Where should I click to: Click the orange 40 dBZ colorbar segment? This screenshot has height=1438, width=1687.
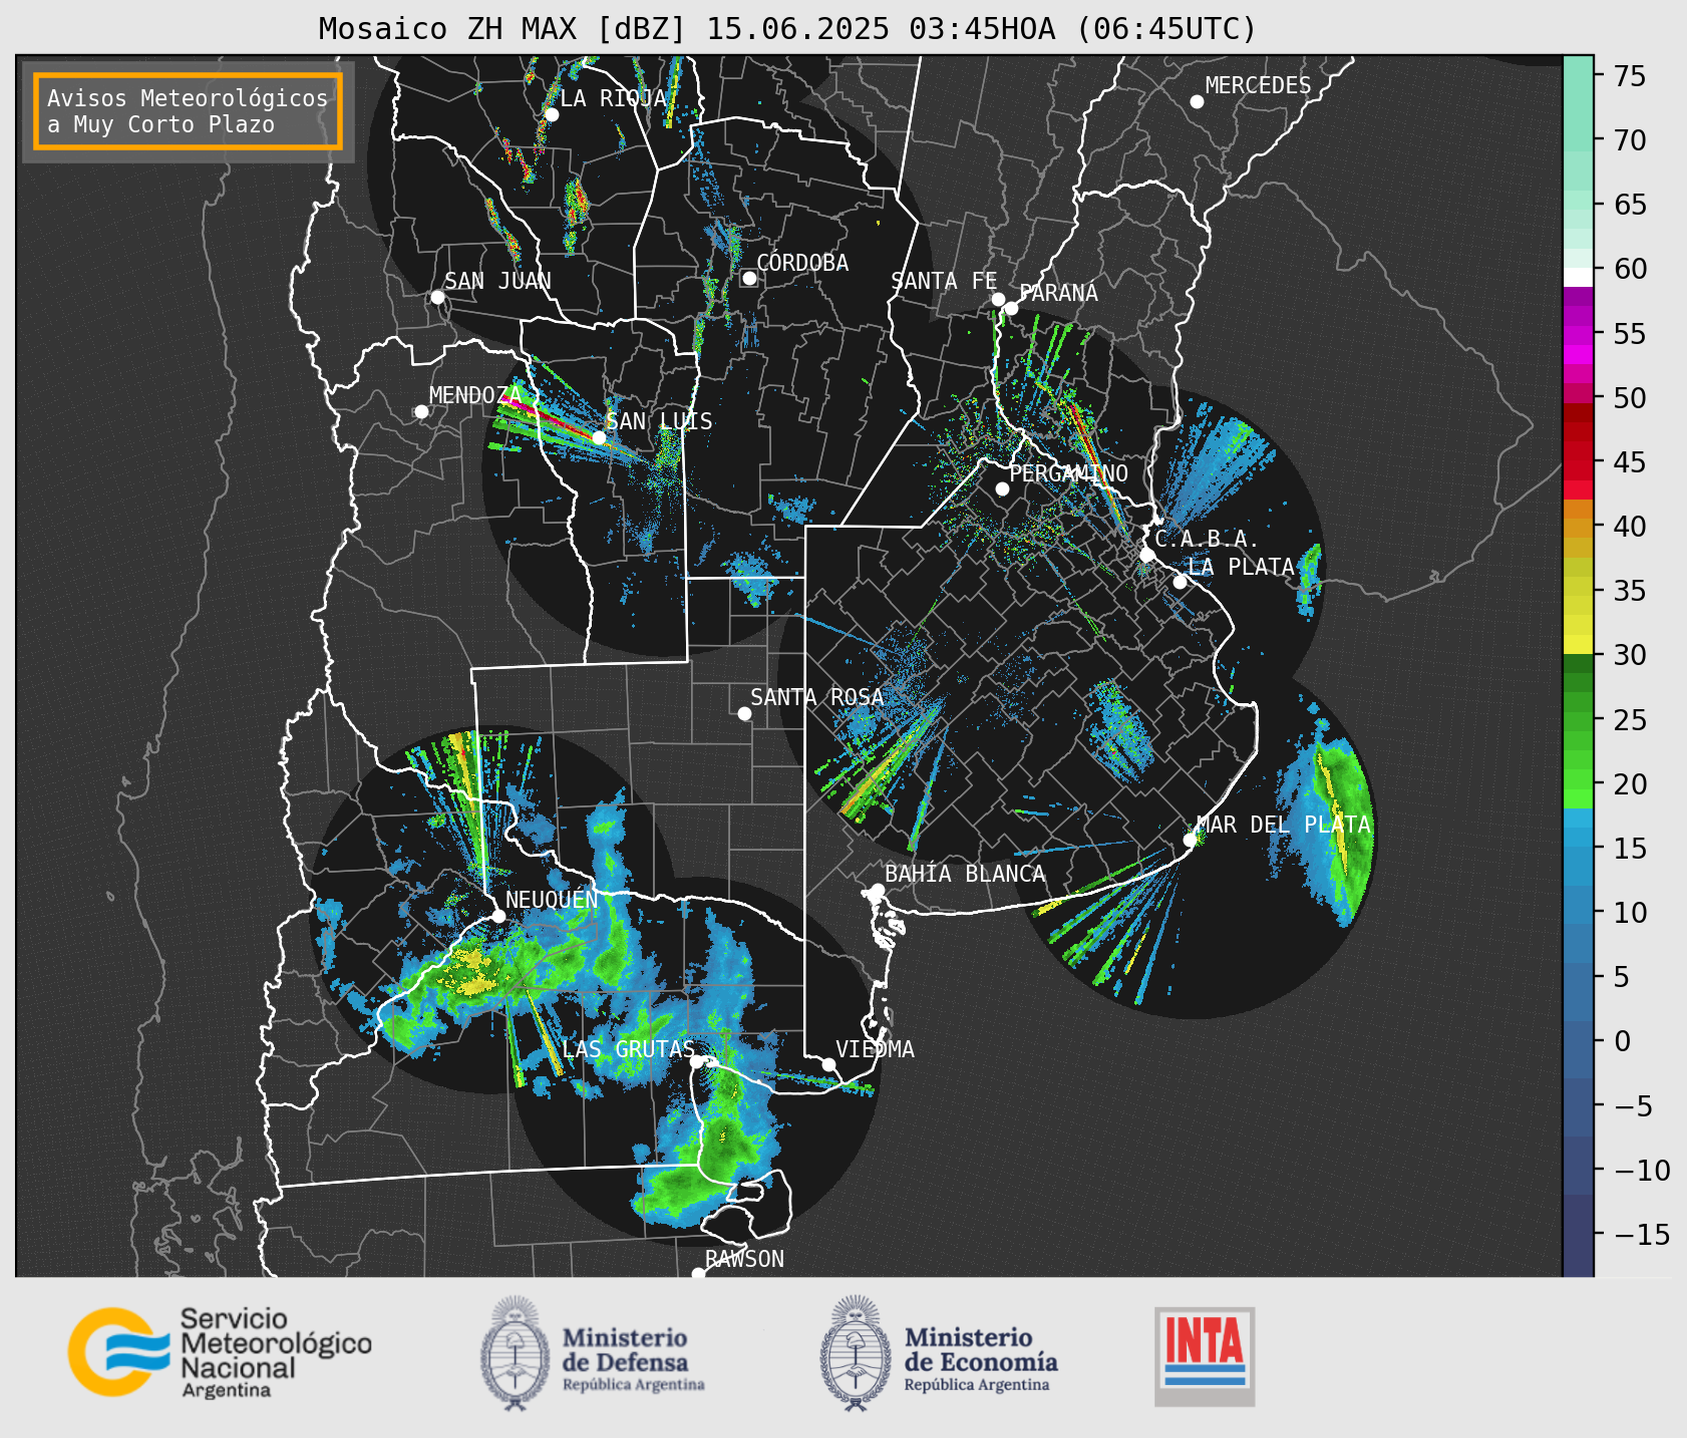tap(1578, 527)
